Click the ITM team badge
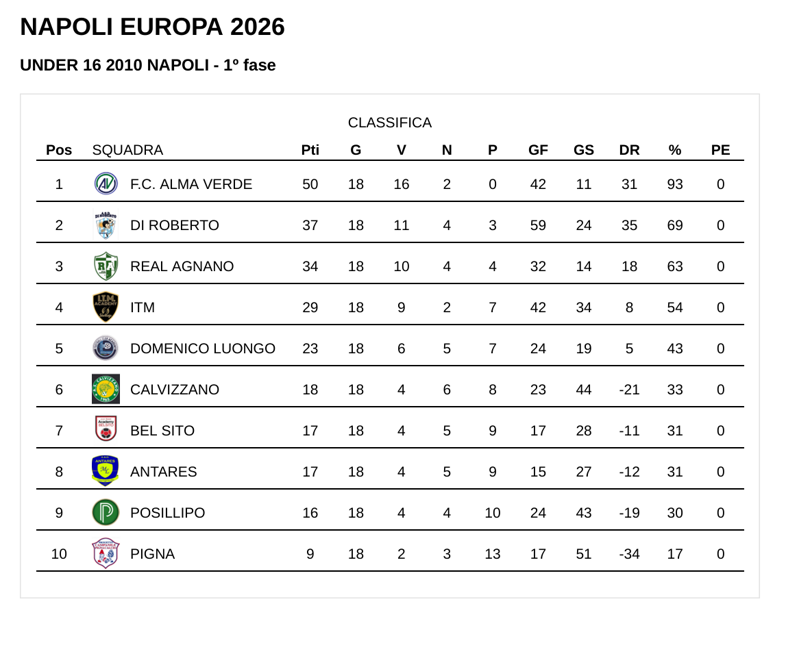The height and width of the screenshot is (645, 786). pyautogui.click(x=105, y=307)
